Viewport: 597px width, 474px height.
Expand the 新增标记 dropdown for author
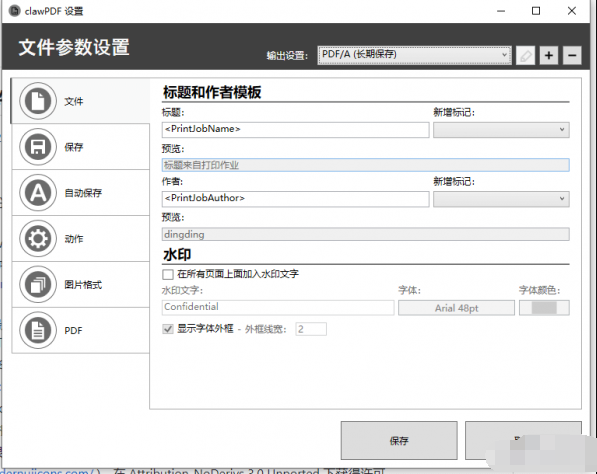click(501, 199)
